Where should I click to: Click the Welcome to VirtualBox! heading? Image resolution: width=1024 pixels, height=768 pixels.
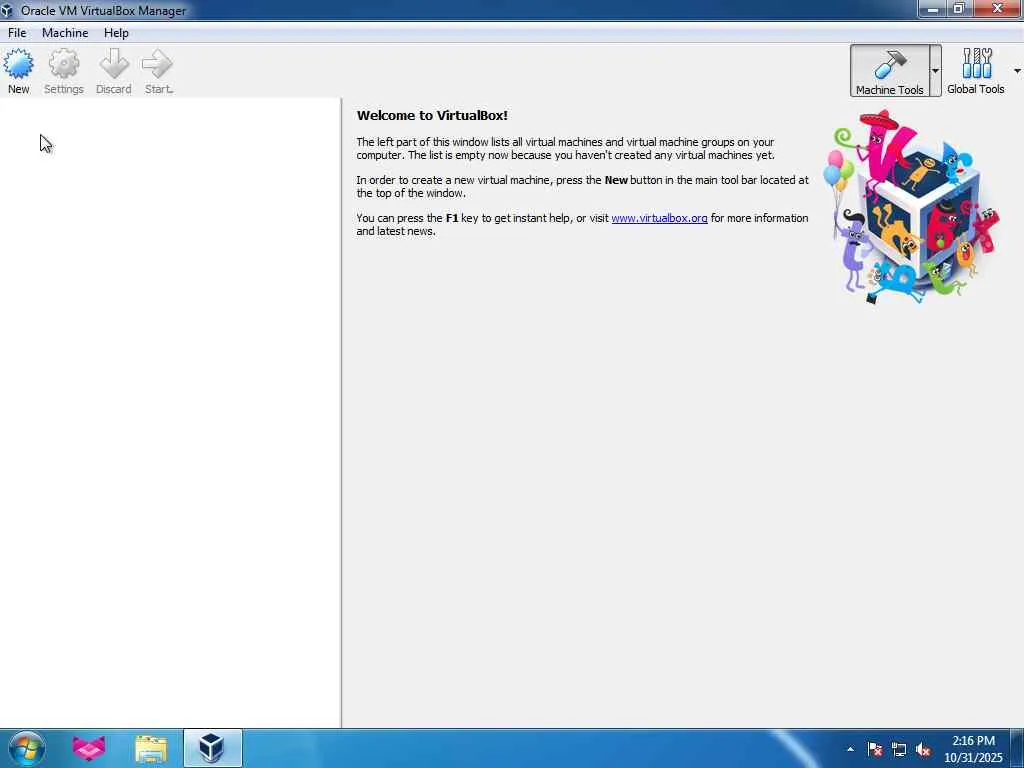click(x=432, y=116)
